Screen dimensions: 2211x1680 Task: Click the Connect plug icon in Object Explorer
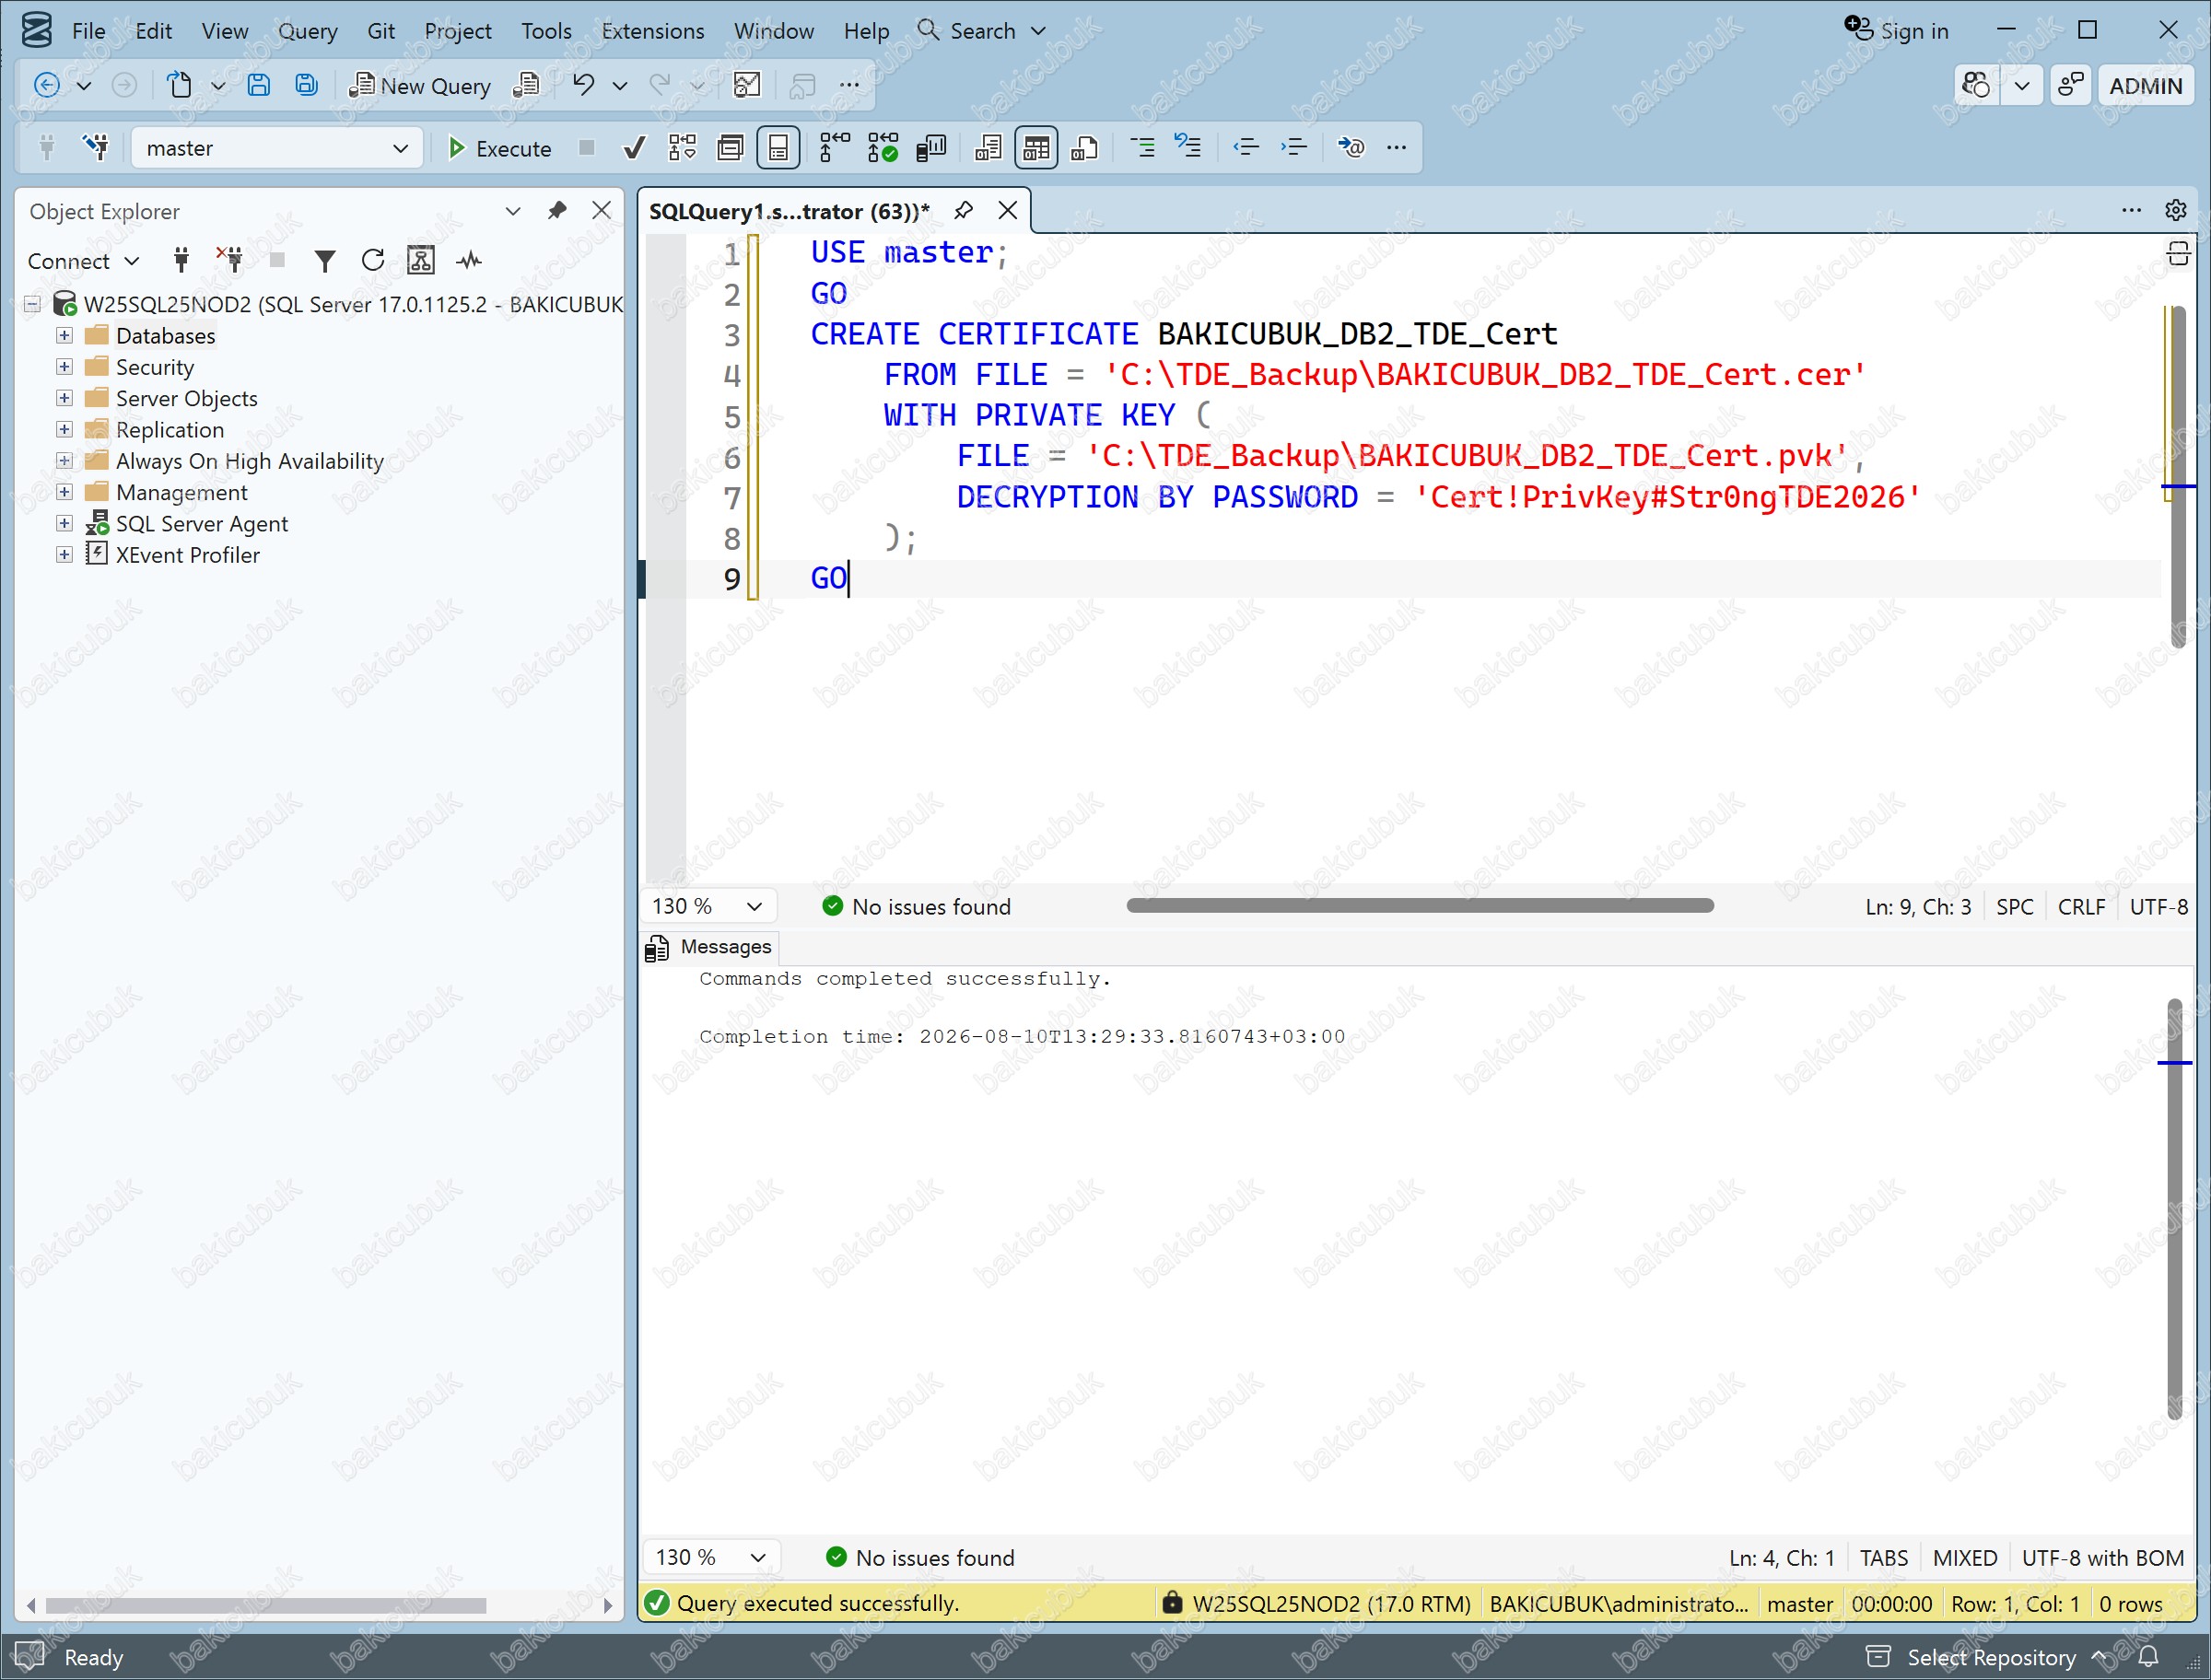coord(181,261)
